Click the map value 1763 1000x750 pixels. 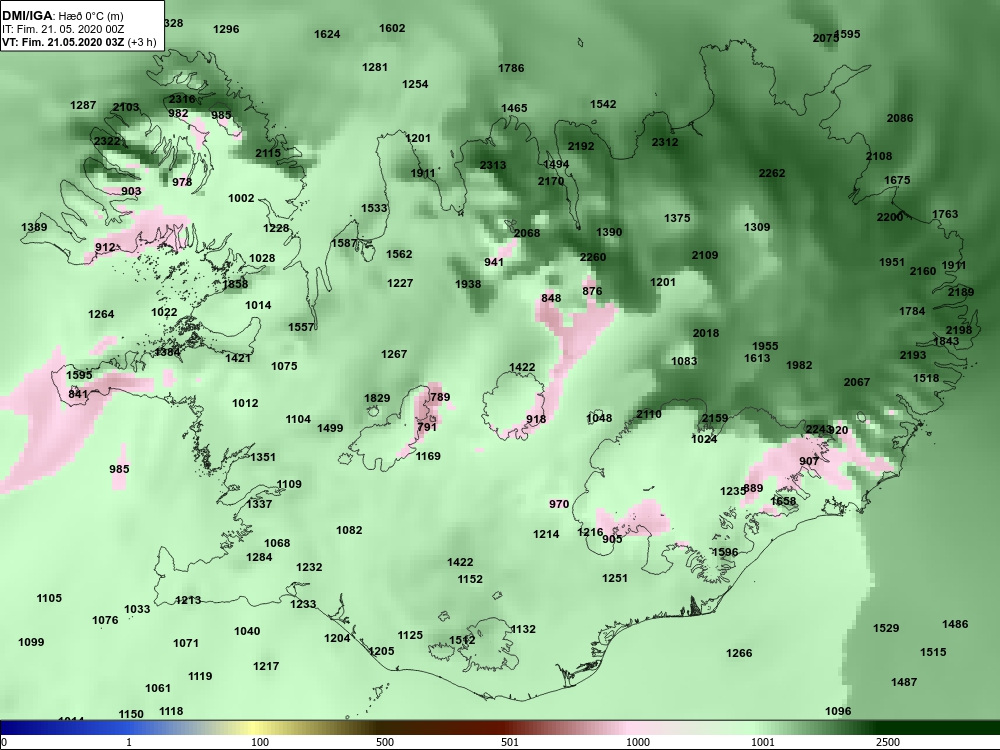coord(945,214)
